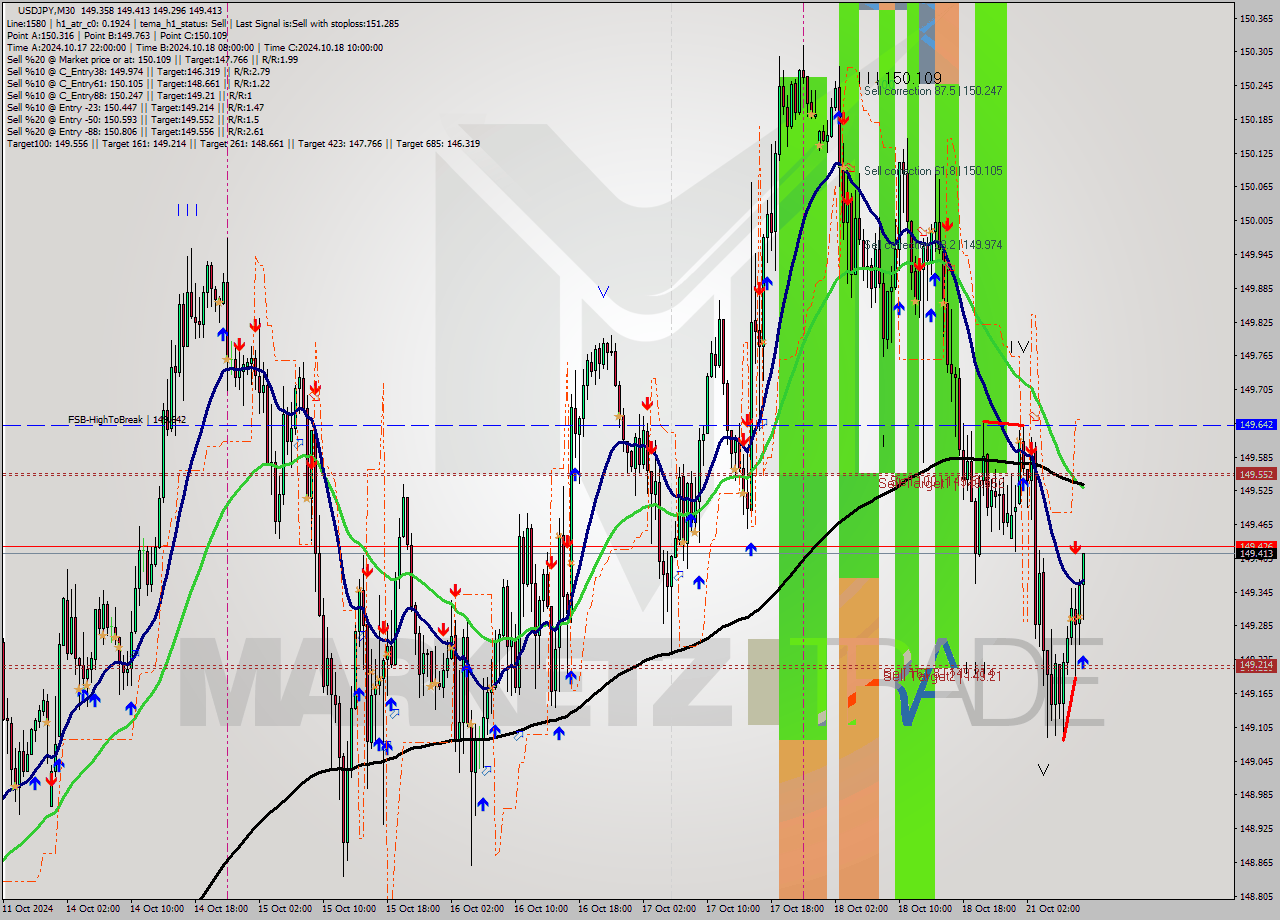Click the Target100: 149.556 targets line
Image resolution: width=1280 pixels, height=920 pixels.
(x=243, y=143)
